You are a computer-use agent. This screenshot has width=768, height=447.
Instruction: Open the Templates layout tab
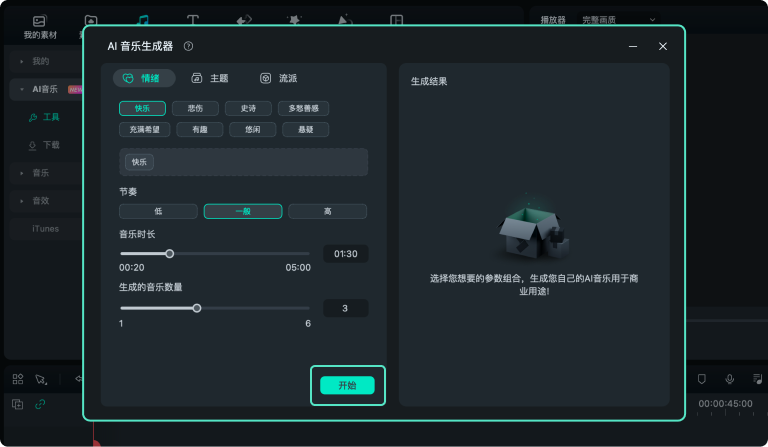pos(396,20)
